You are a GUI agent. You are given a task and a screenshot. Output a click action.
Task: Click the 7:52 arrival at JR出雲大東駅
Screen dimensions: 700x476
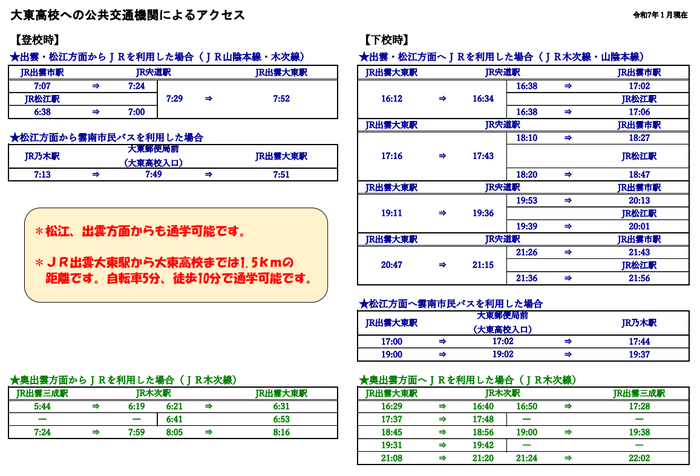point(281,99)
